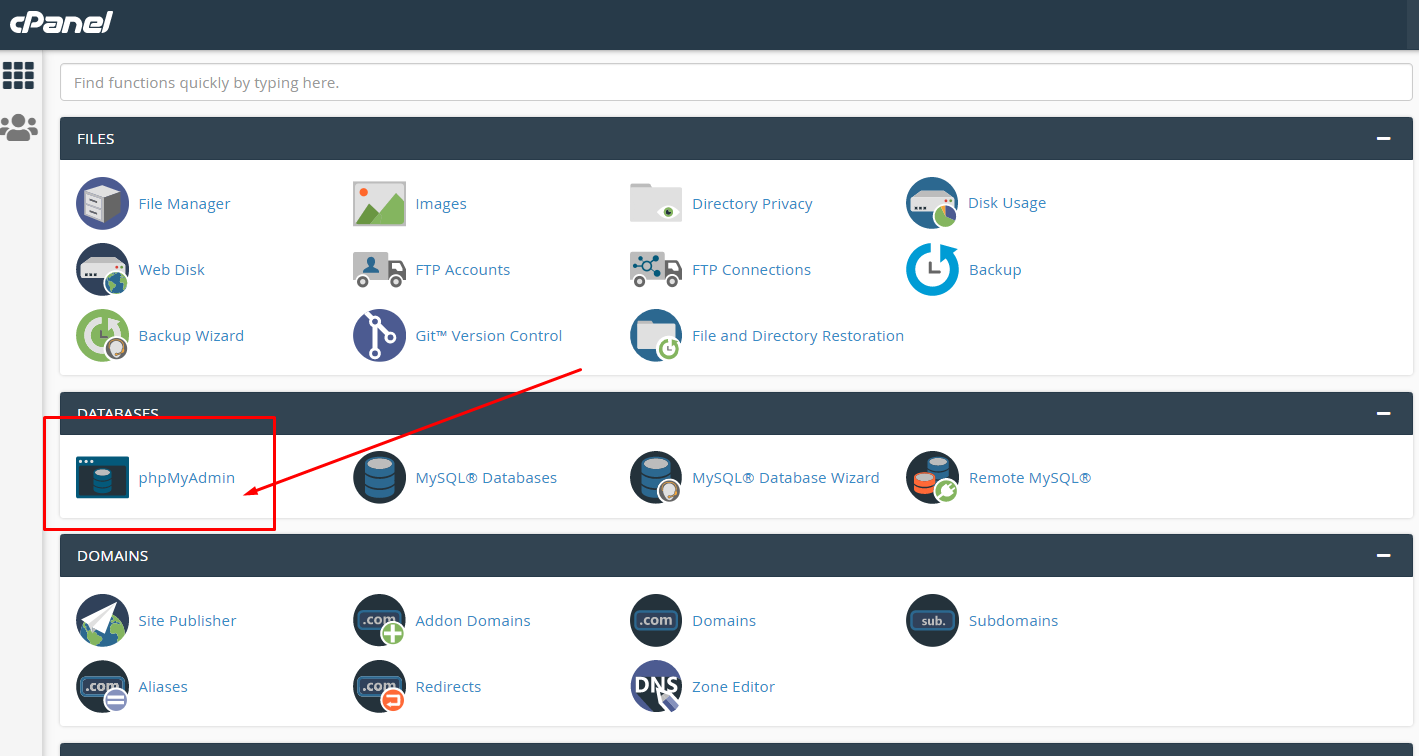Launch the MySQL Database Wizard icon
The image size is (1419, 756).
(656, 478)
